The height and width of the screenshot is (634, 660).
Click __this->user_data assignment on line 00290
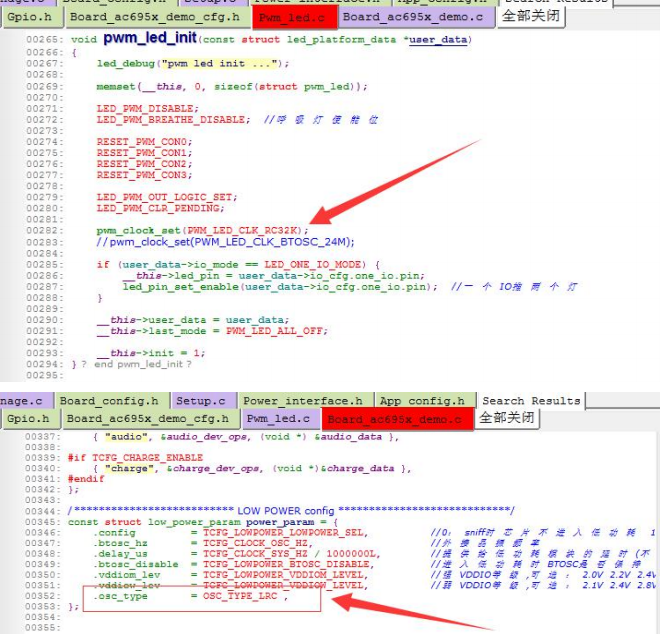193,320
